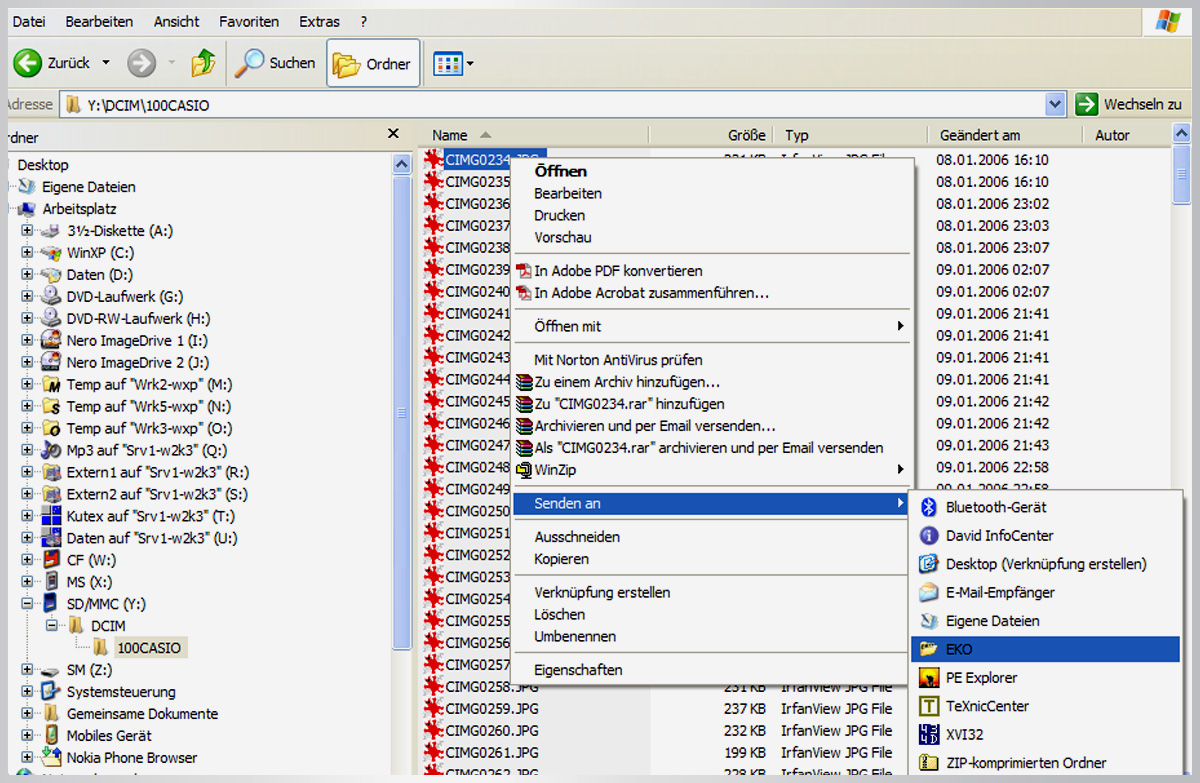
Task: Select Arbeitsplatz in folder tree
Action: tap(79, 209)
